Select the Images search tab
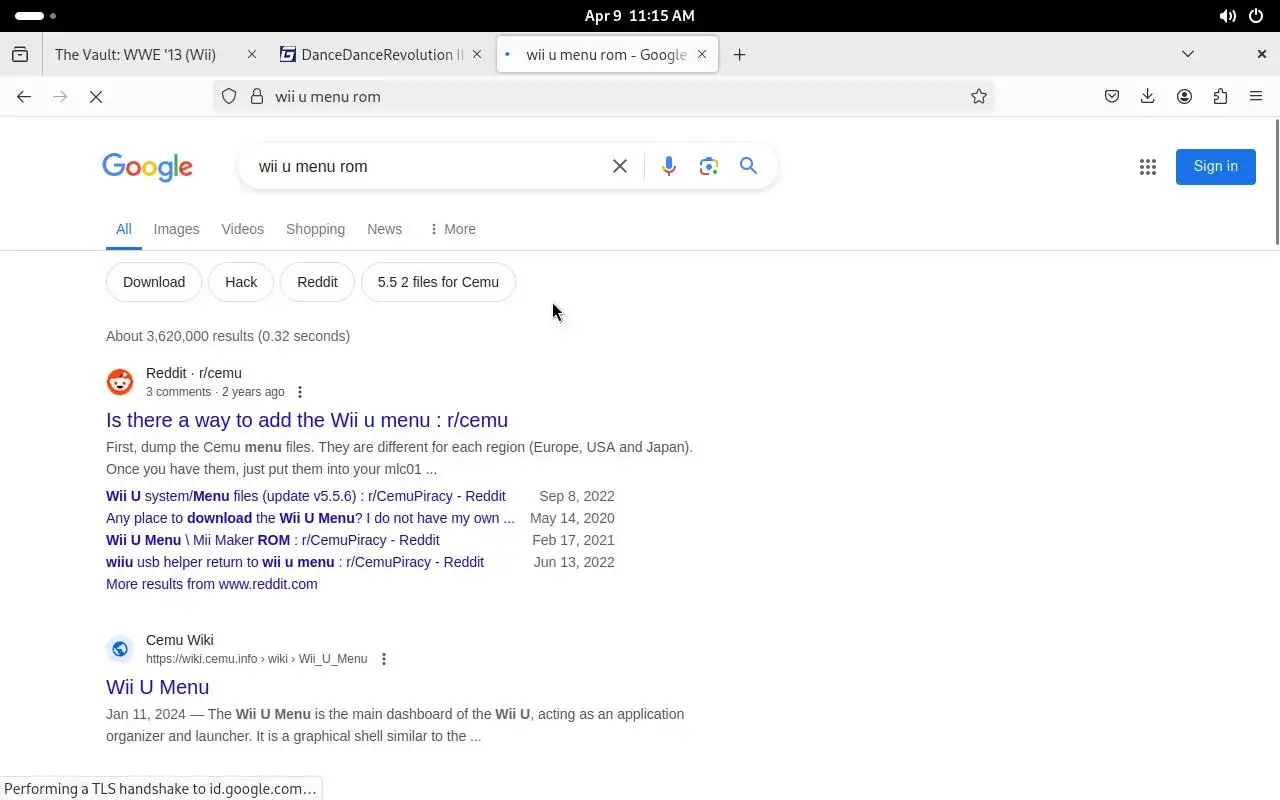Screen dimensions: 1280x800 pyautogui.click(x=176, y=229)
